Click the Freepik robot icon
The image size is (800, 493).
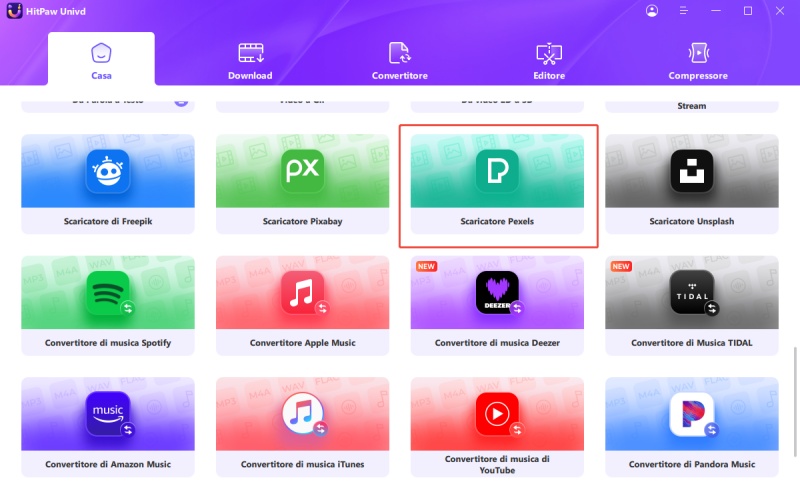(108, 171)
